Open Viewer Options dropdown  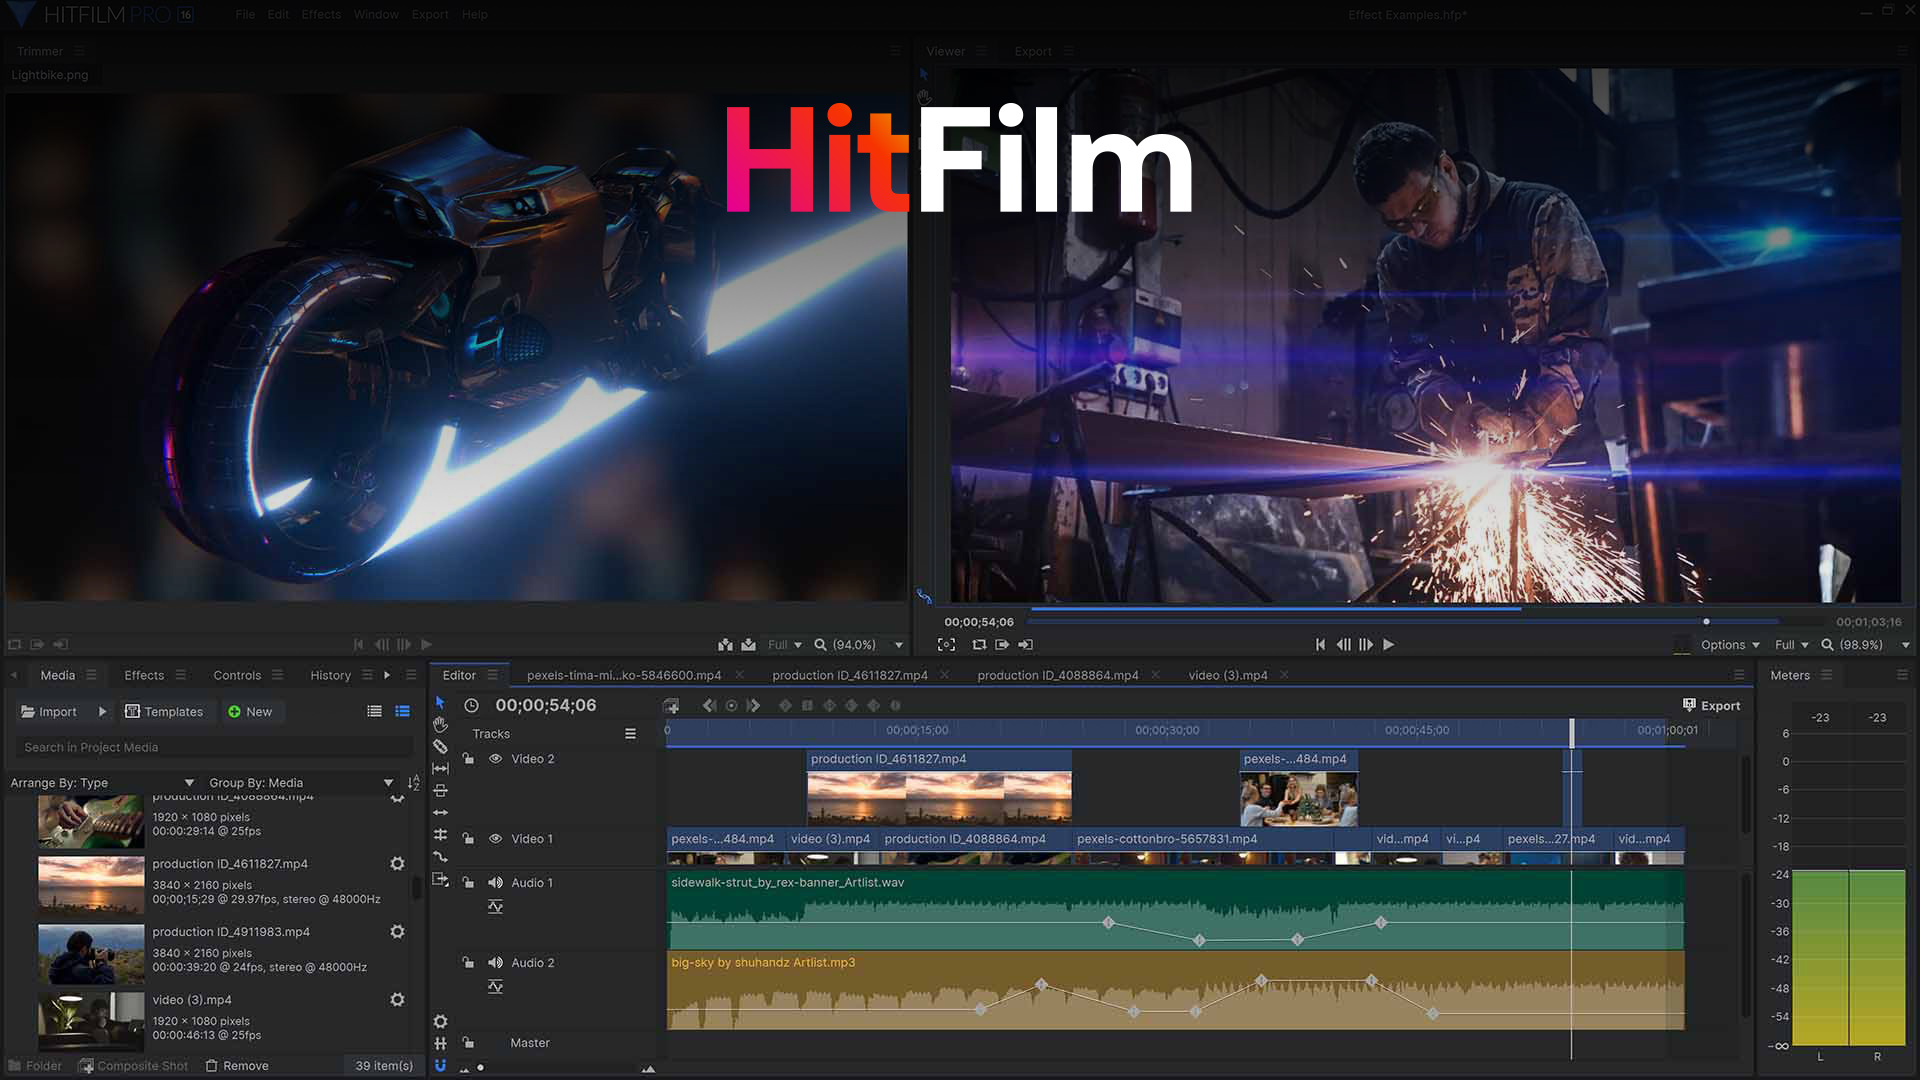click(x=1730, y=645)
